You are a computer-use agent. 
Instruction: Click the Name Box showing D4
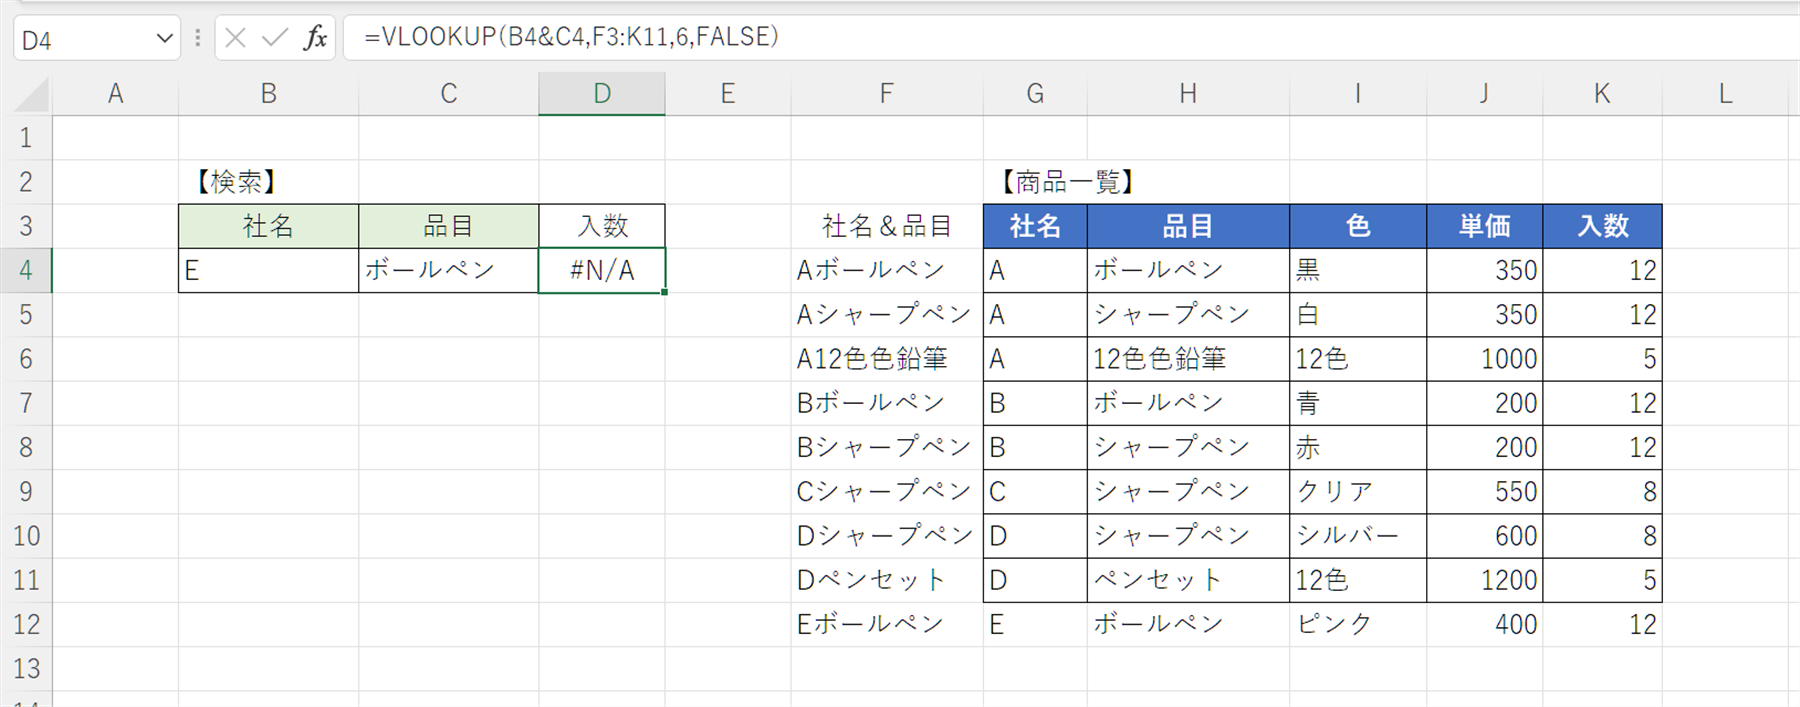[85, 39]
